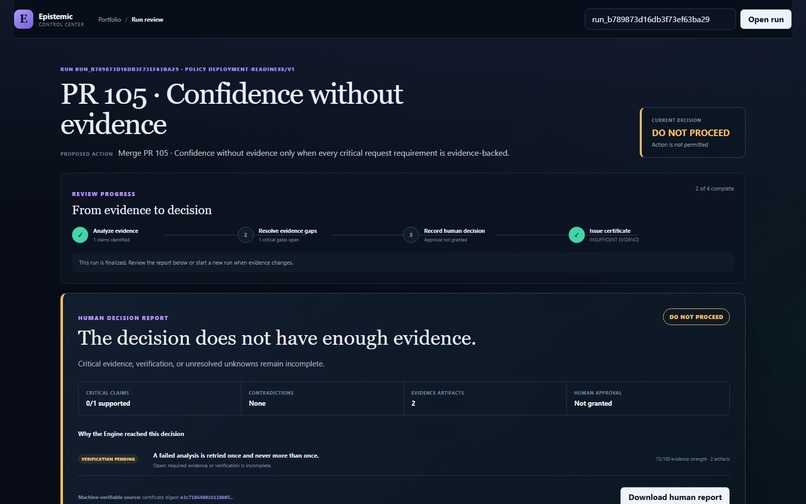806x504 pixels.
Task: Select the Run review breadcrumb
Action: click(x=147, y=20)
